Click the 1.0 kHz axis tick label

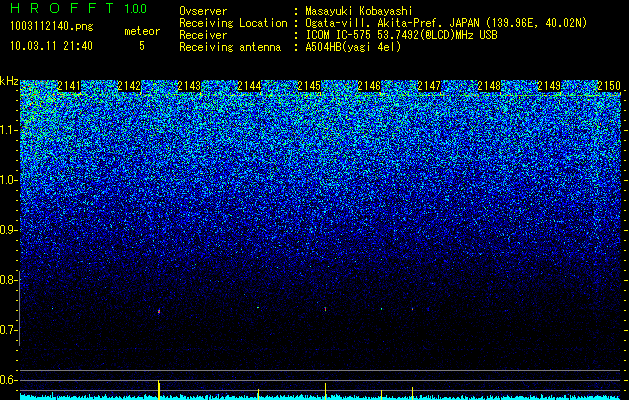[x=8, y=180]
